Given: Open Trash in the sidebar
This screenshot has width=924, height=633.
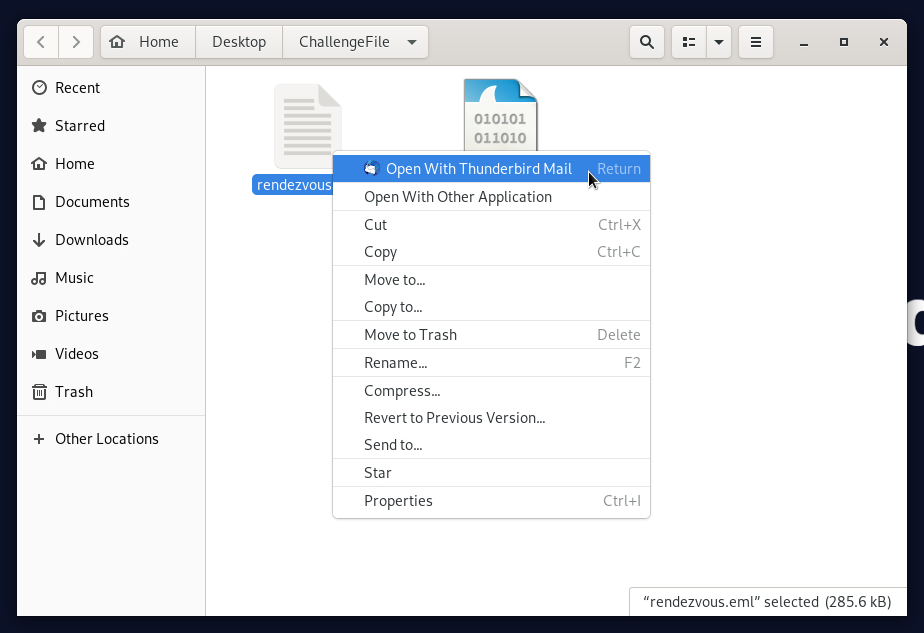Looking at the screenshot, I should (x=74, y=392).
